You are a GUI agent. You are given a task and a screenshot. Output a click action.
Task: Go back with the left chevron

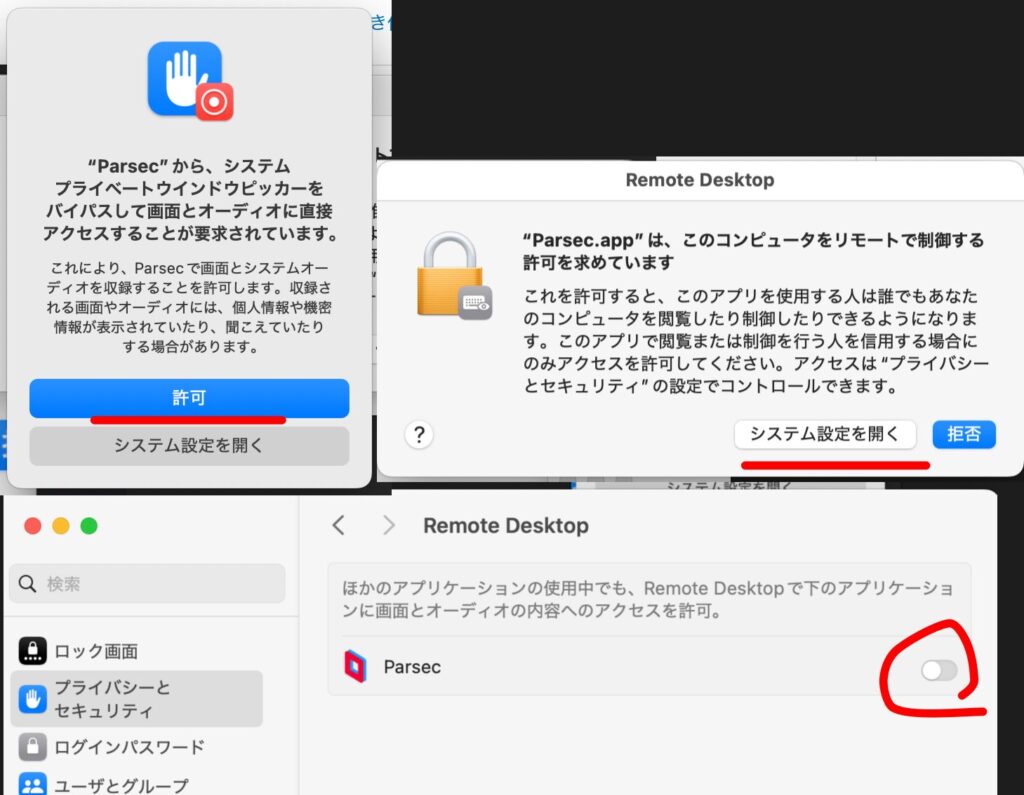coord(339,526)
